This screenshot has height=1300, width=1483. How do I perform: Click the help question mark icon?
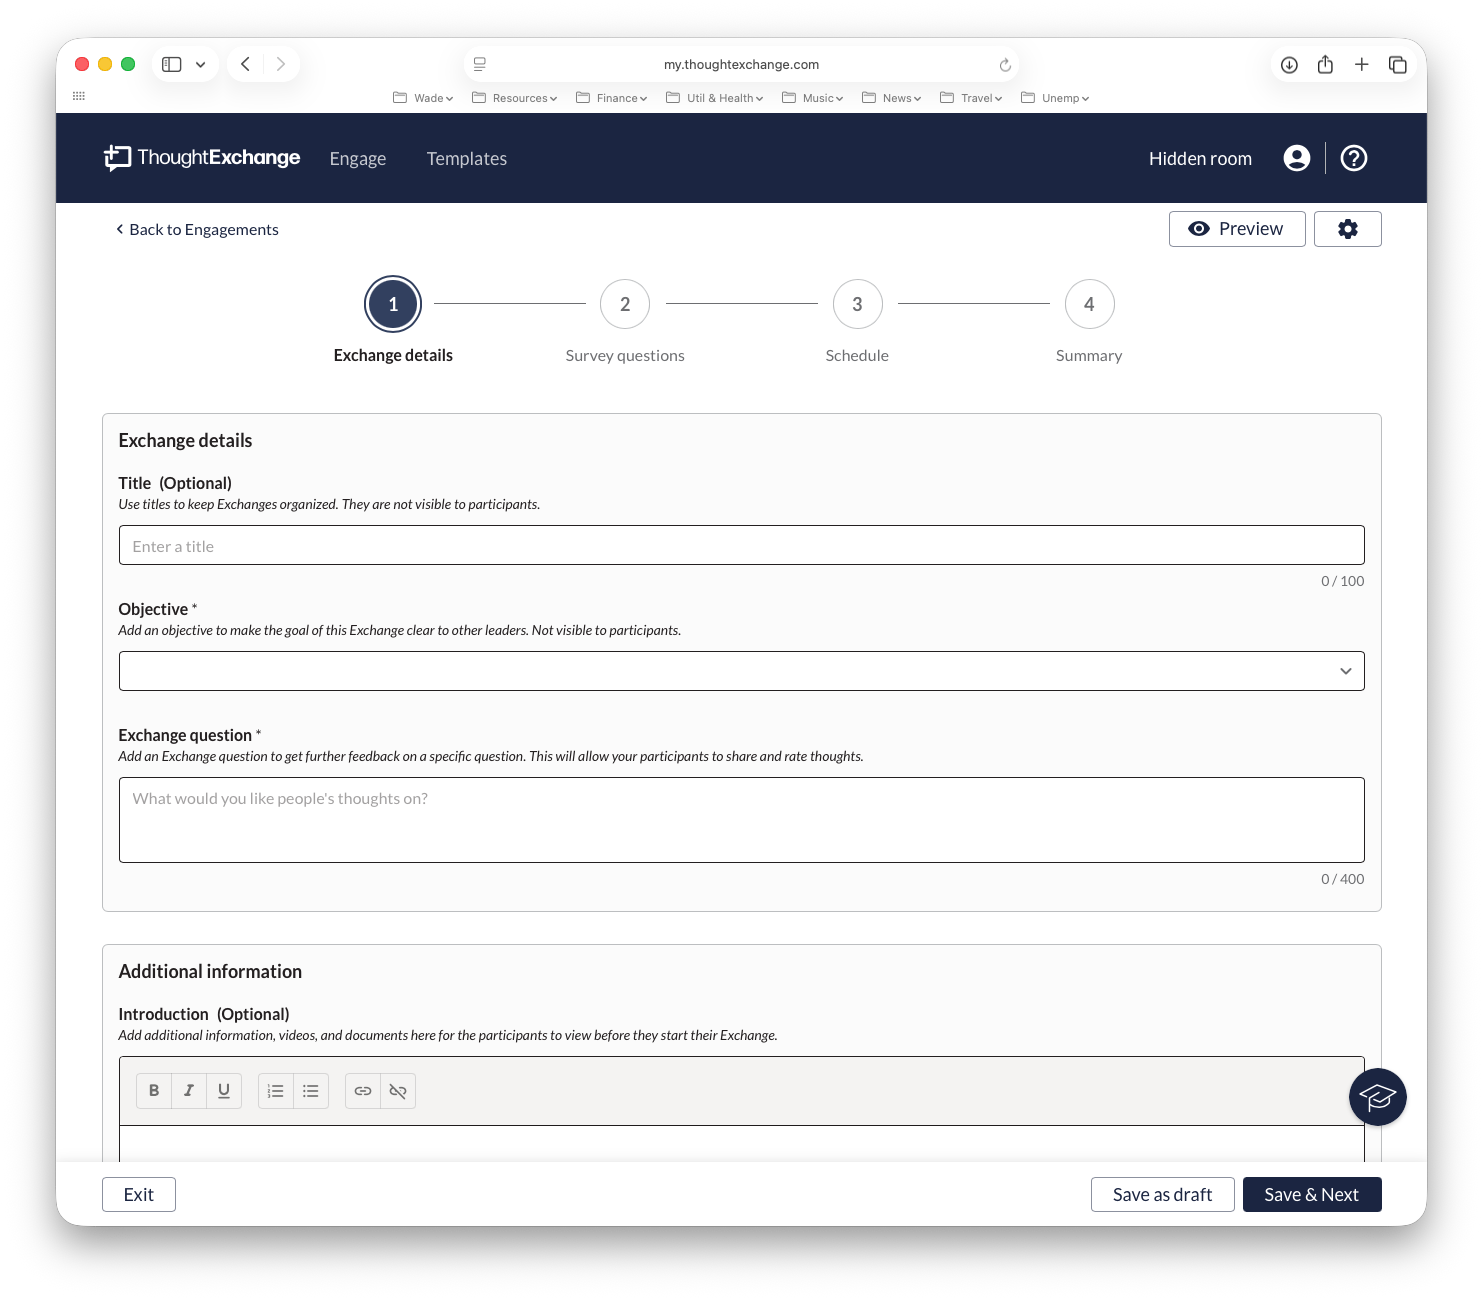pos(1353,158)
